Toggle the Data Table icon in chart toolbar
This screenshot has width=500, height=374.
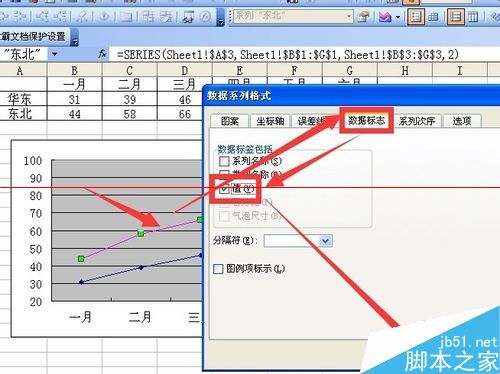point(433,16)
